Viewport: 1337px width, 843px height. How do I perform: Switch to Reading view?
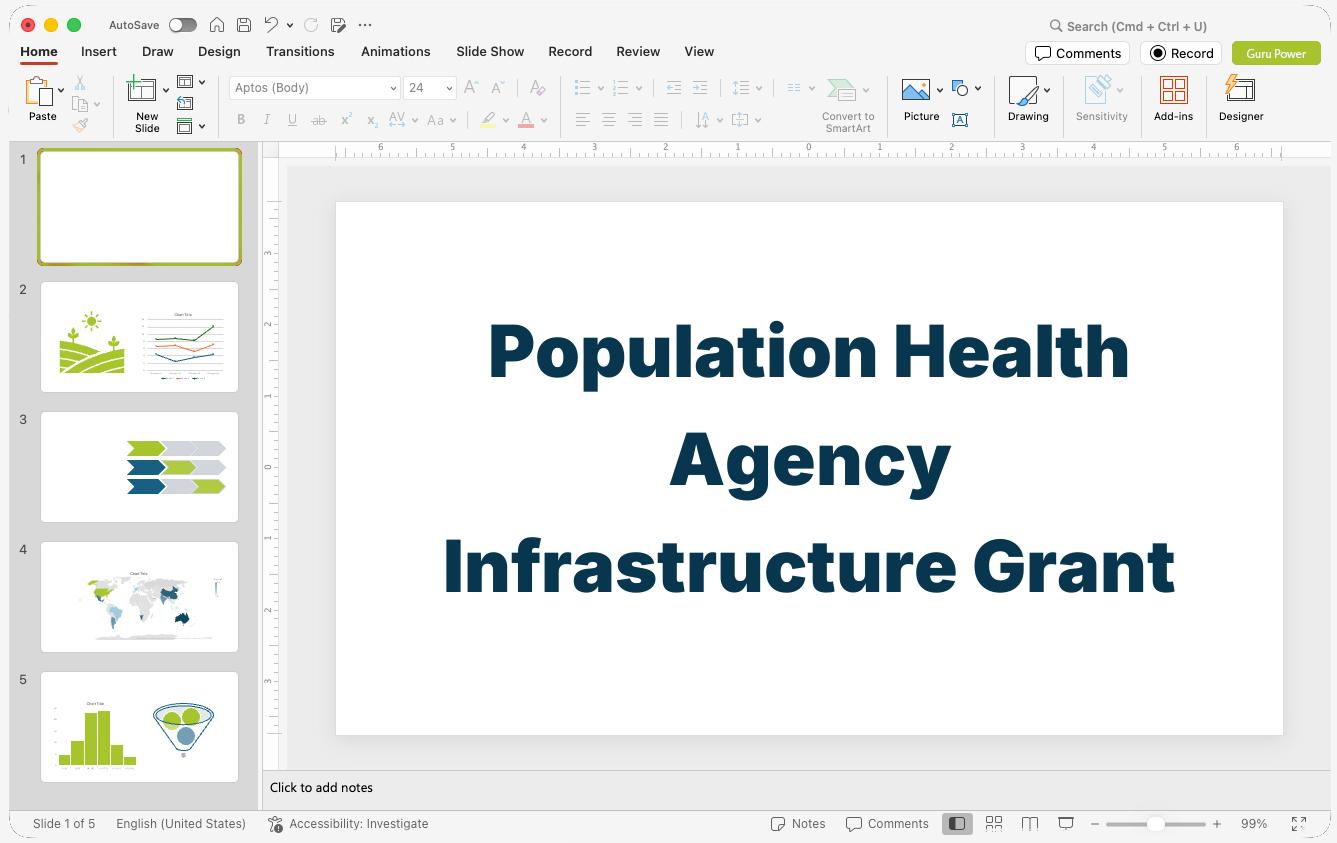click(1030, 824)
